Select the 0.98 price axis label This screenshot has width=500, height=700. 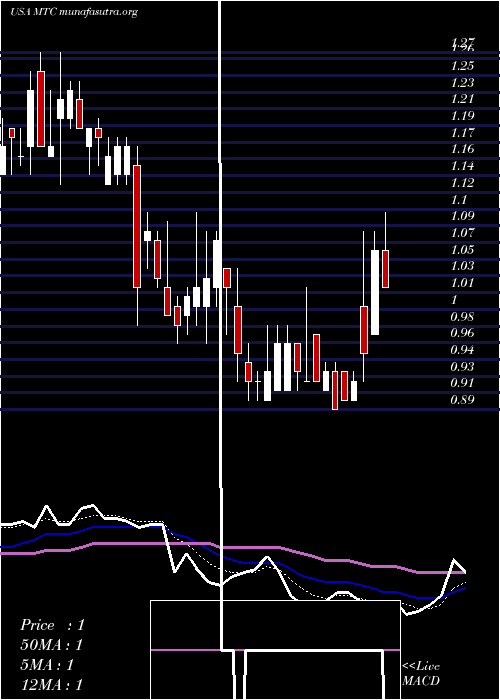click(x=462, y=317)
